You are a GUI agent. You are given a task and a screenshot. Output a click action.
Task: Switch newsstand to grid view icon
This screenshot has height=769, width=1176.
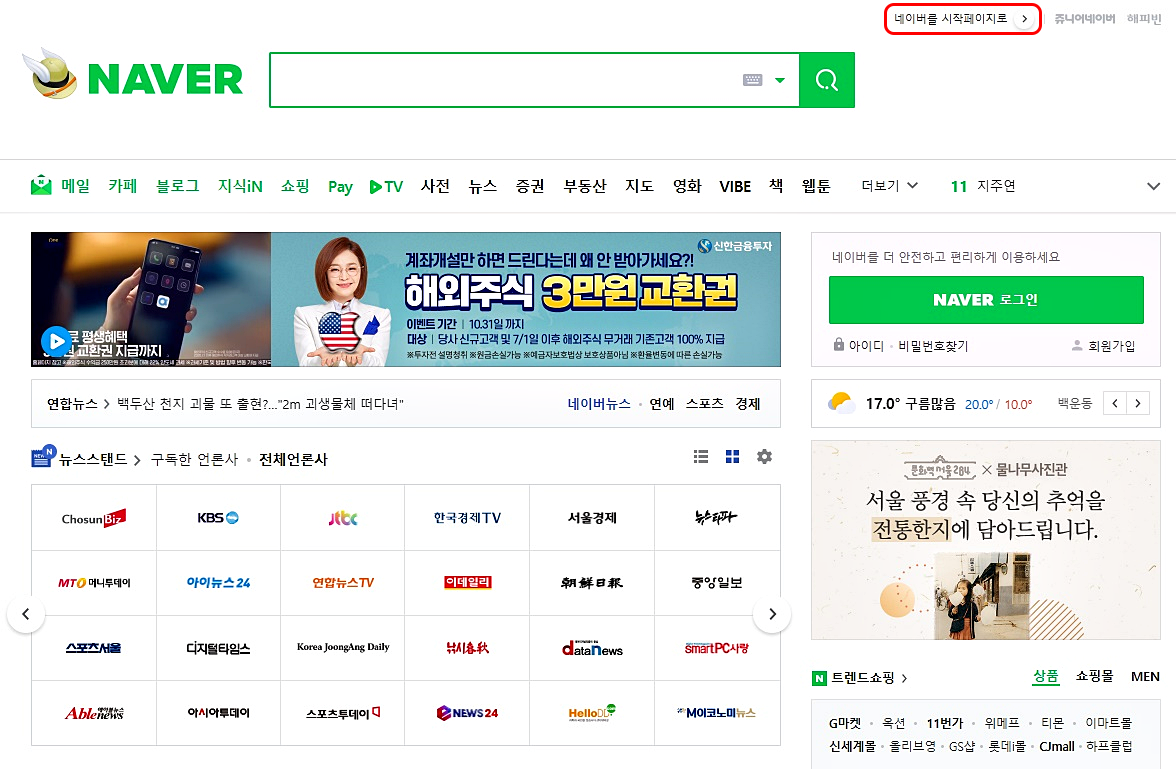pos(733,456)
